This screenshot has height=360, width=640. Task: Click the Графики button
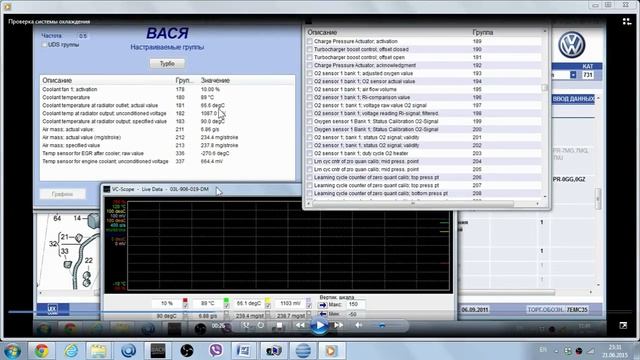click(62, 194)
